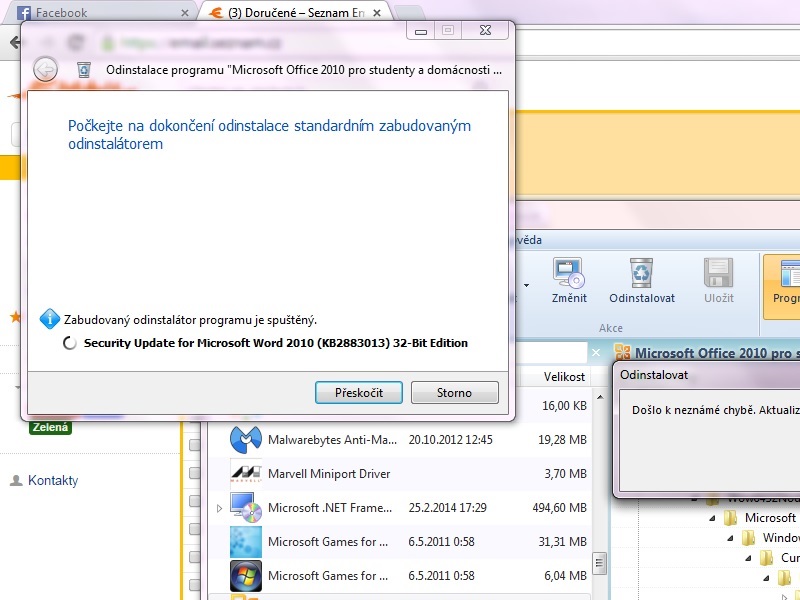Collapse the Microsoft folder in registry tree
Viewport: 800px width, 600px height.
(x=712, y=518)
